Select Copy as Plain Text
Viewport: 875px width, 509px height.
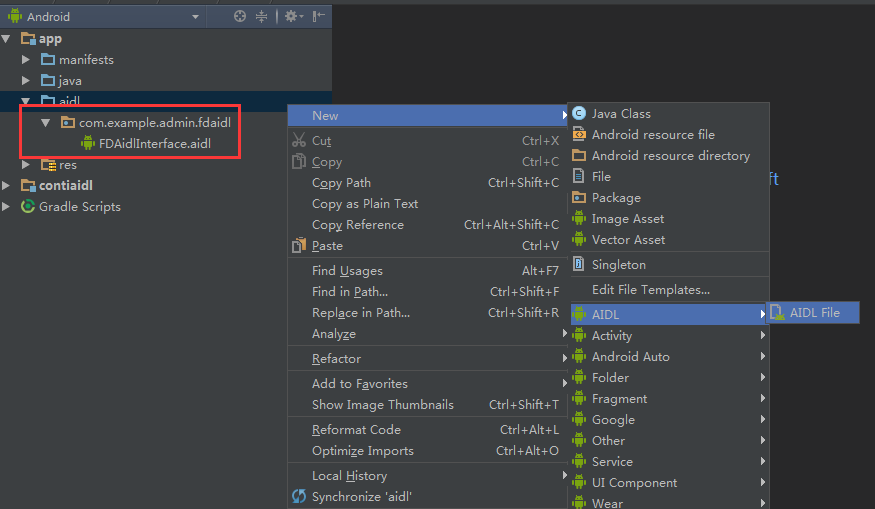[427, 204]
